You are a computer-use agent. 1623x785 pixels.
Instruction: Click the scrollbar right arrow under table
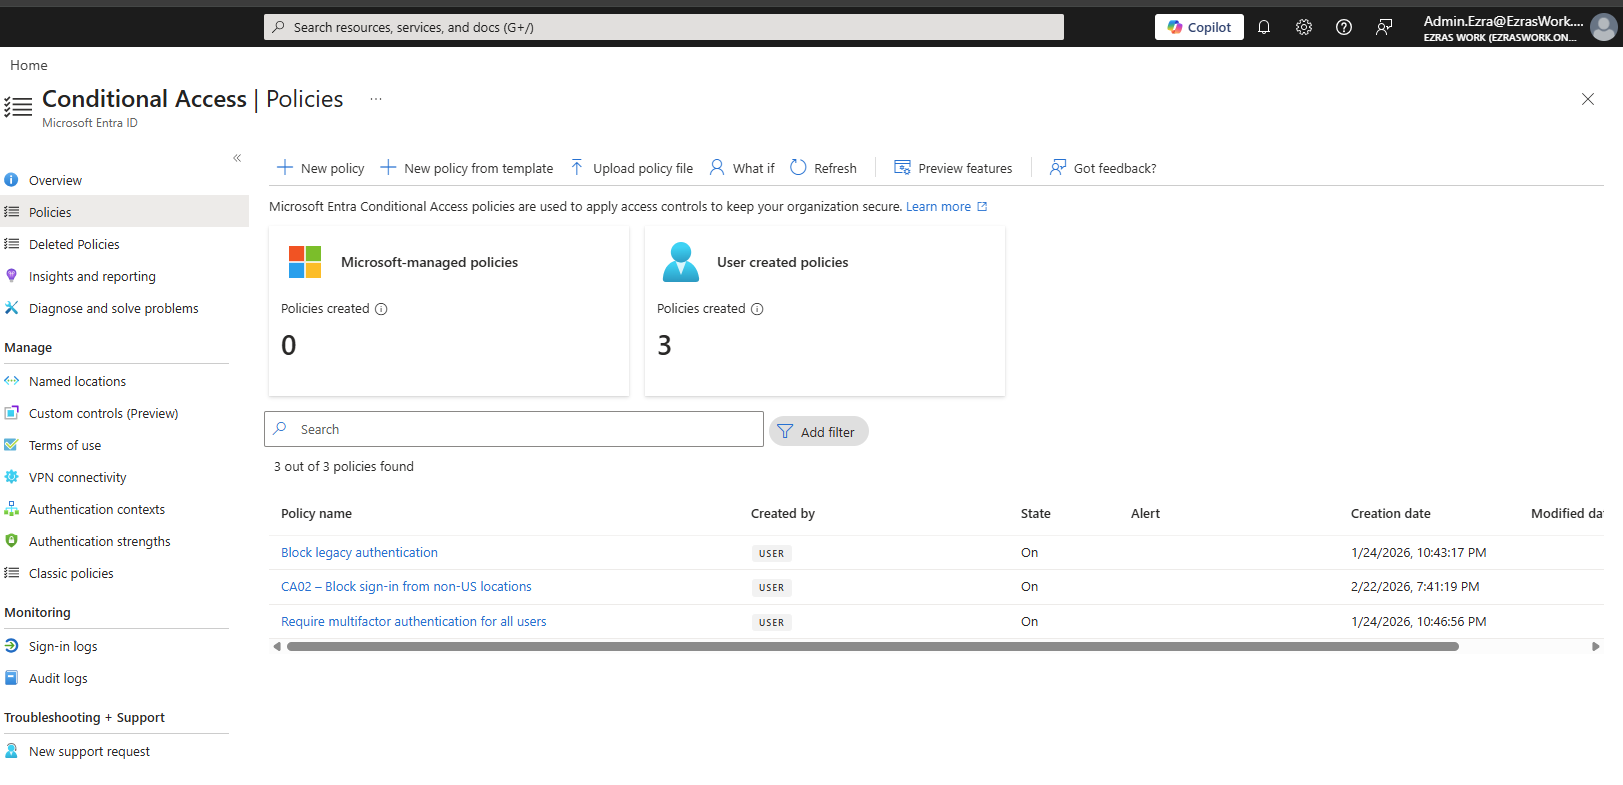pos(1596,647)
